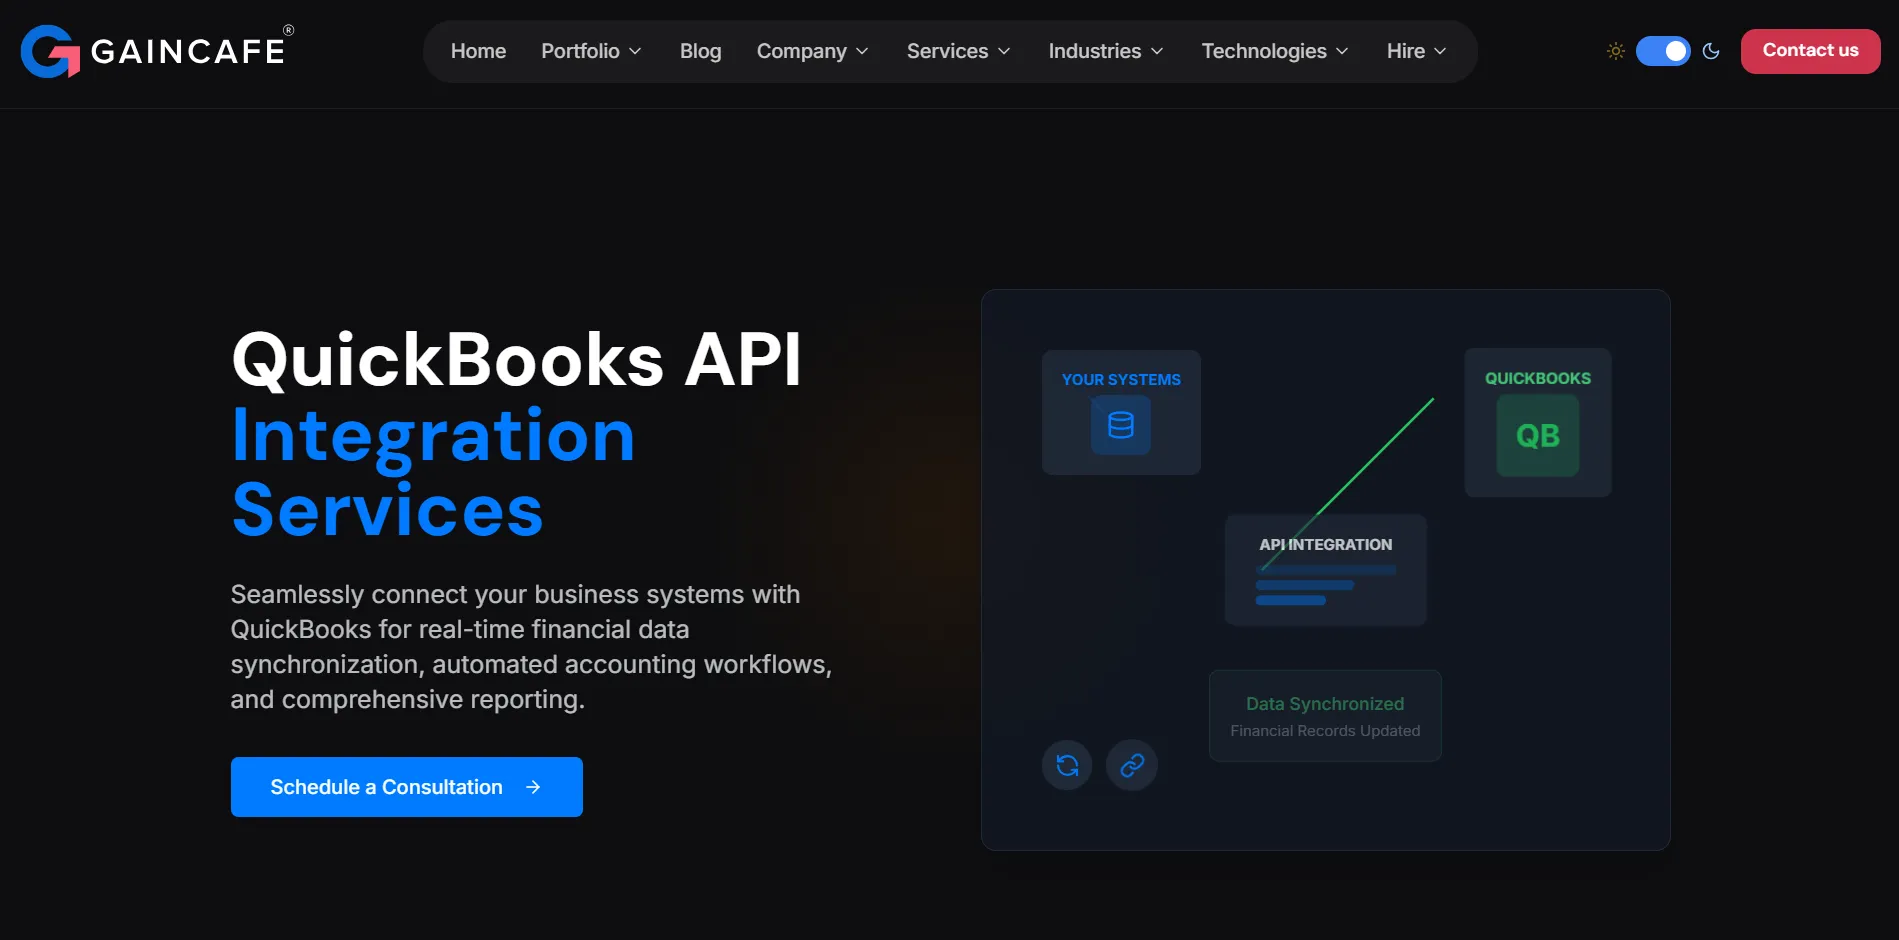Click the Data Synchronized status card

tap(1325, 716)
